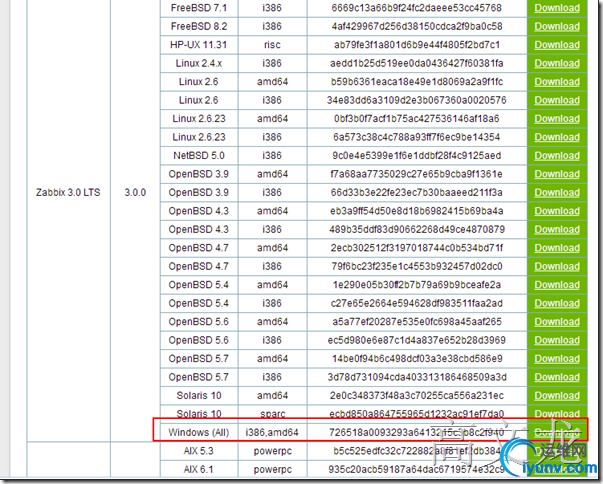Select hash '2ecb302512f3197018744c0b534bd71f'
The image size is (603, 484).
(x=416, y=248)
